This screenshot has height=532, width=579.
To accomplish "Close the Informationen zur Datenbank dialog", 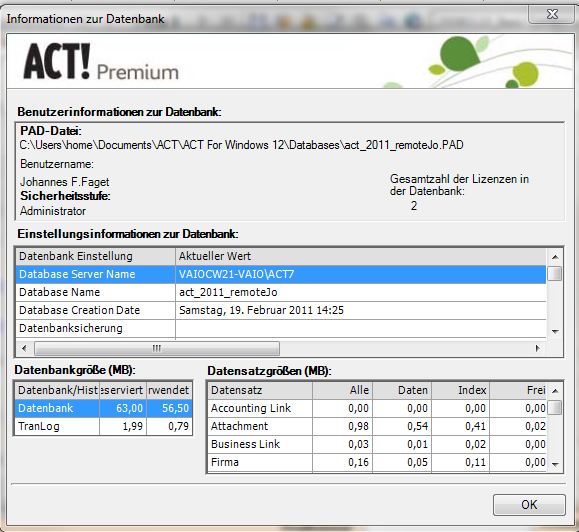I will pos(552,14).
